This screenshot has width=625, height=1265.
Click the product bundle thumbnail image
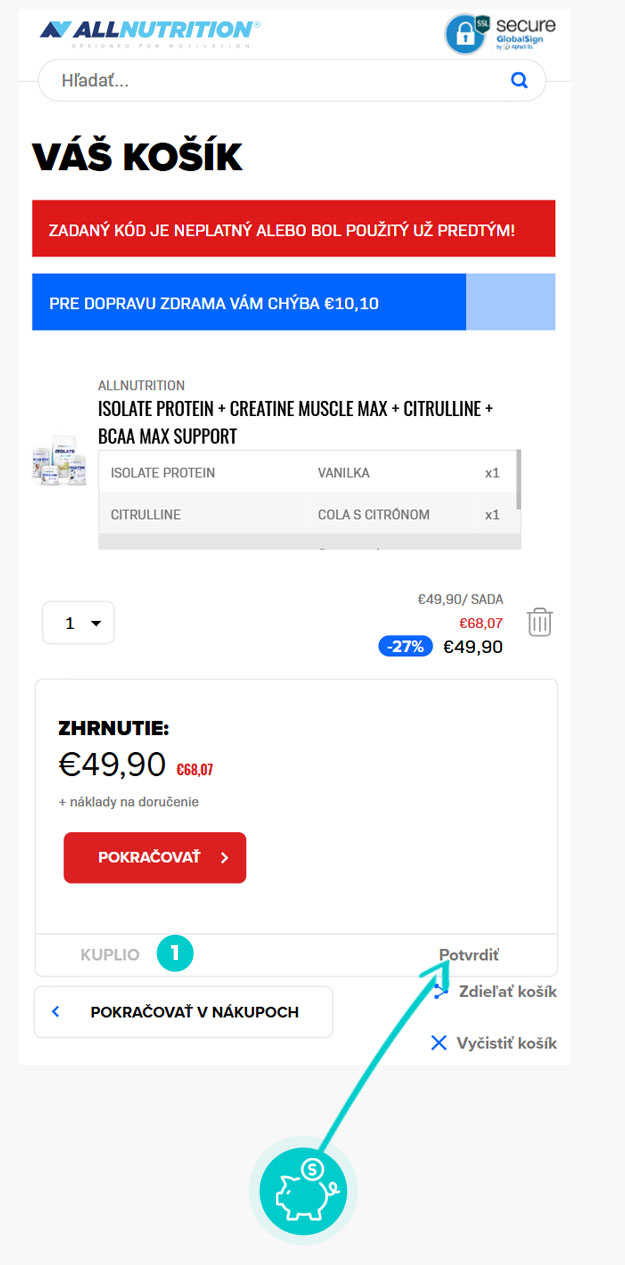click(59, 461)
